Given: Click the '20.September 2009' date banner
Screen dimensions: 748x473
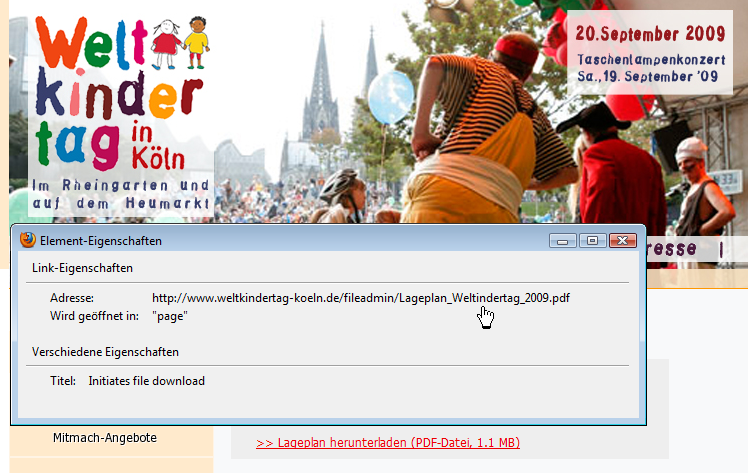Looking at the screenshot, I should click(x=650, y=33).
